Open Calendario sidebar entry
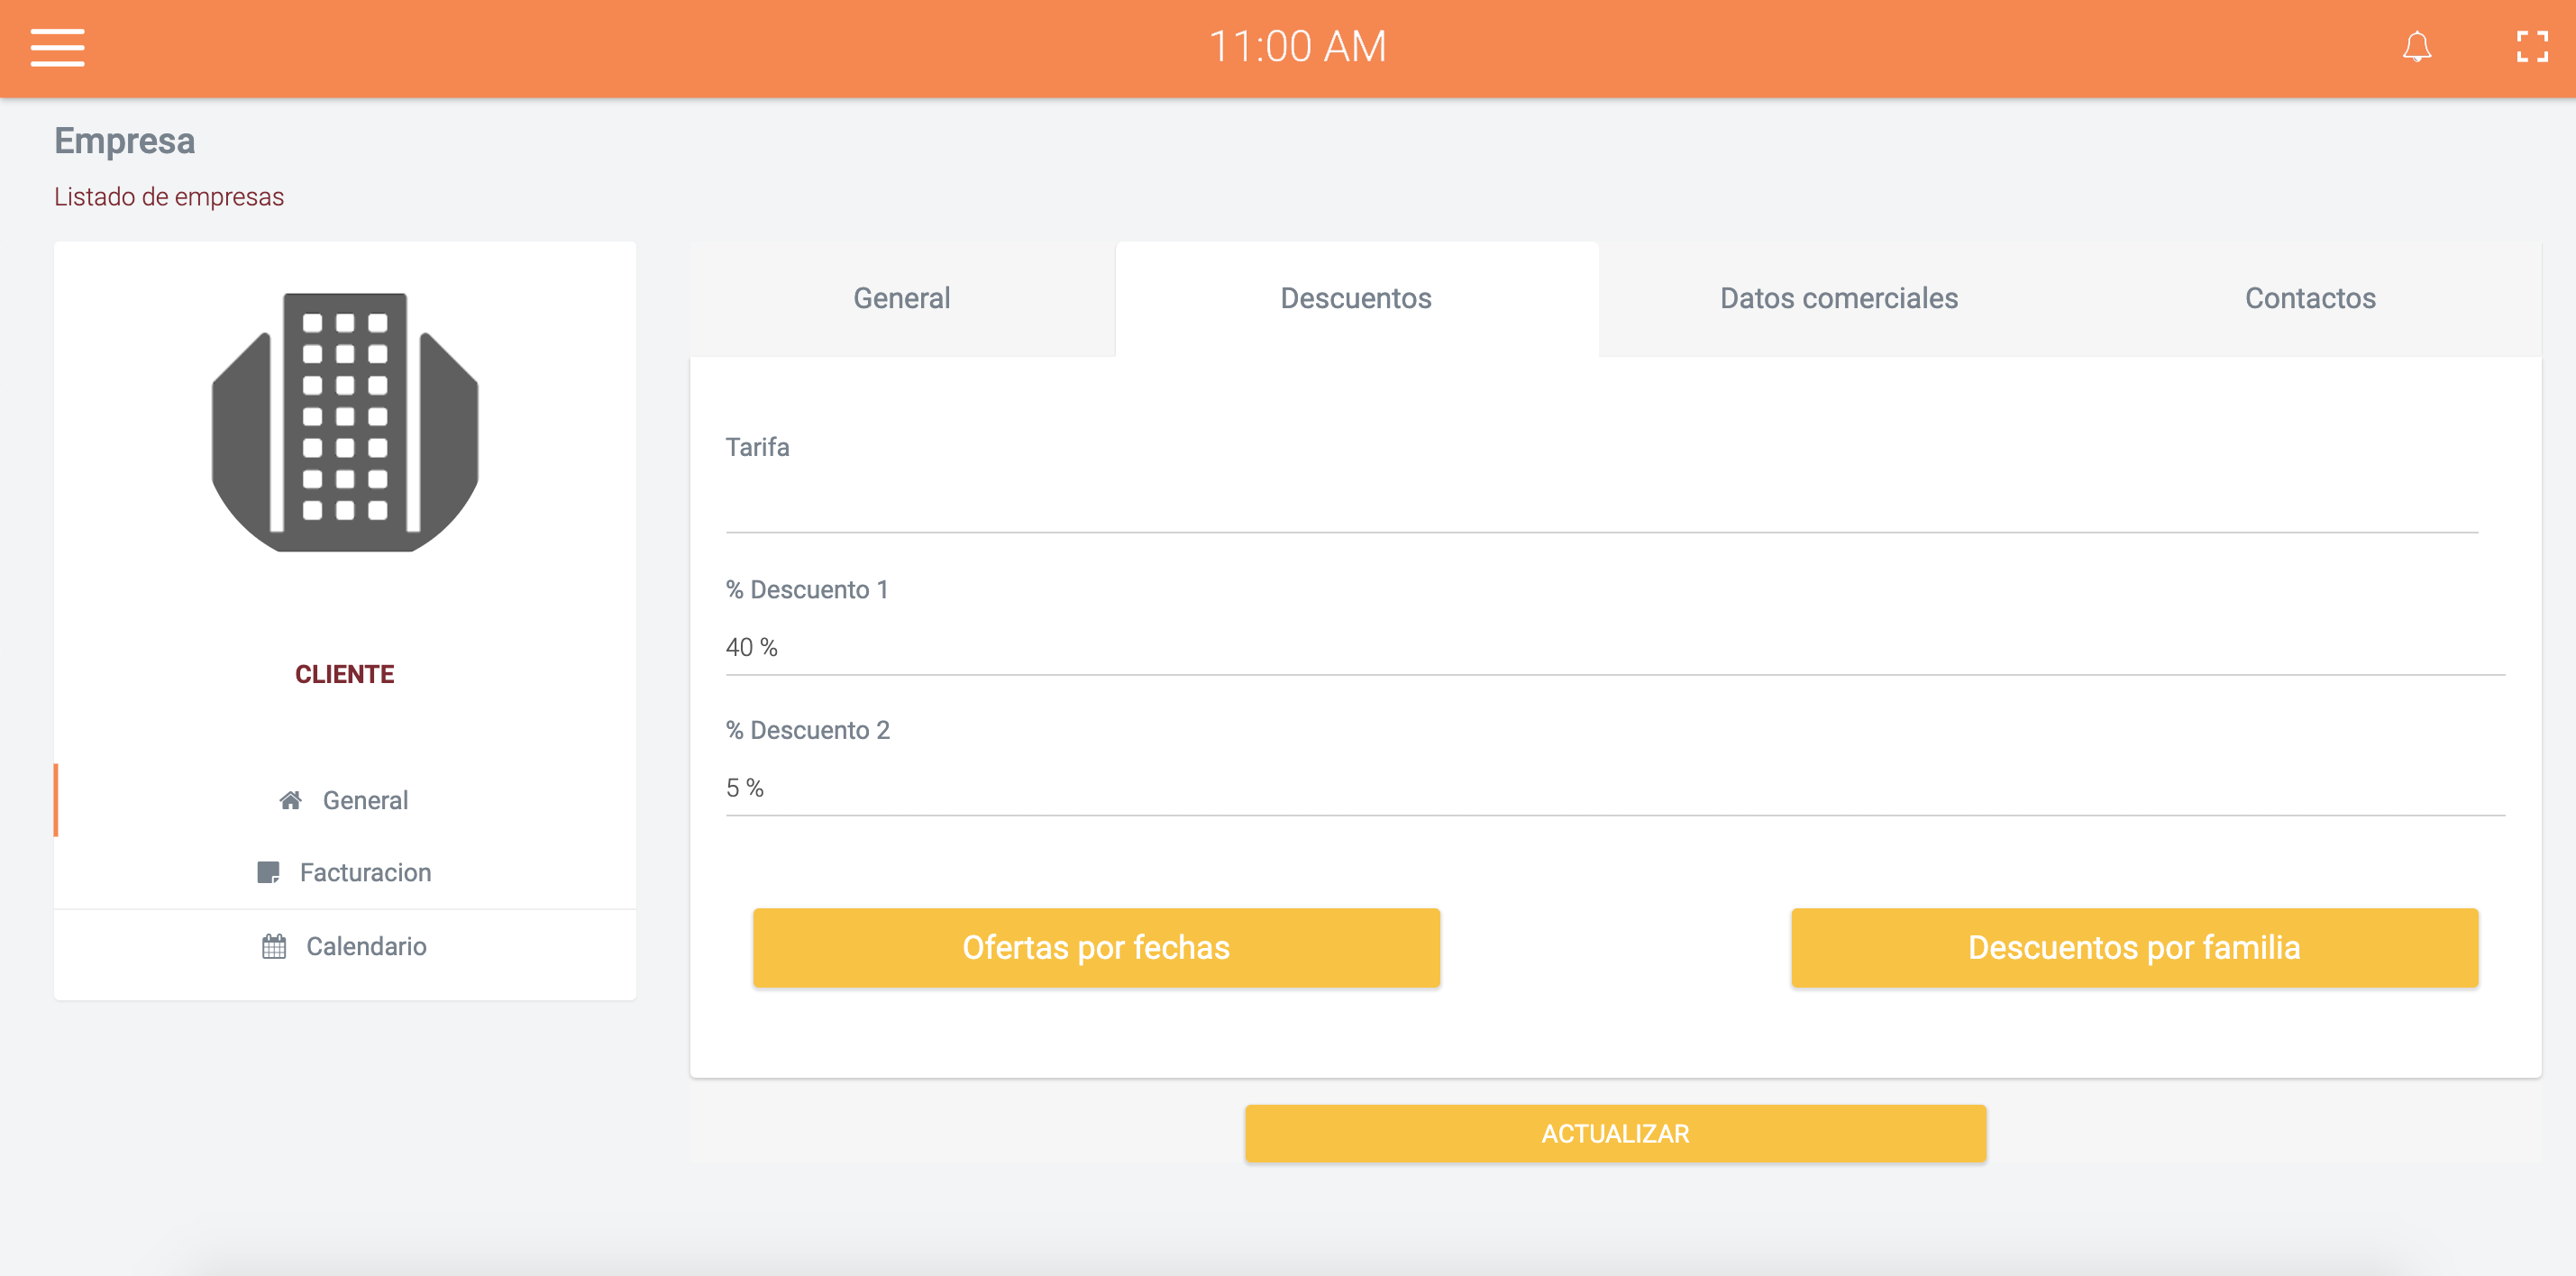The height and width of the screenshot is (1276, 2576). point(366,946)
